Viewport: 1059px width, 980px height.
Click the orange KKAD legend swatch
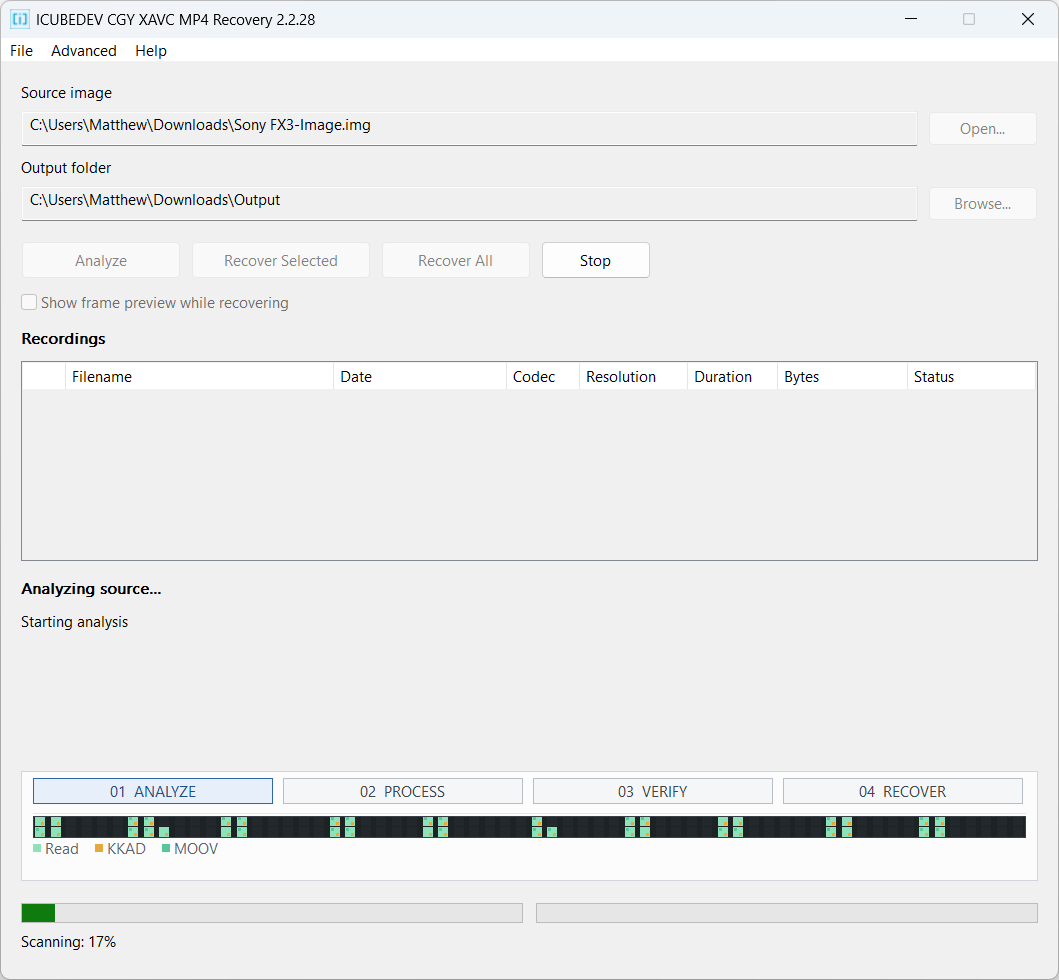pos(99,848)
